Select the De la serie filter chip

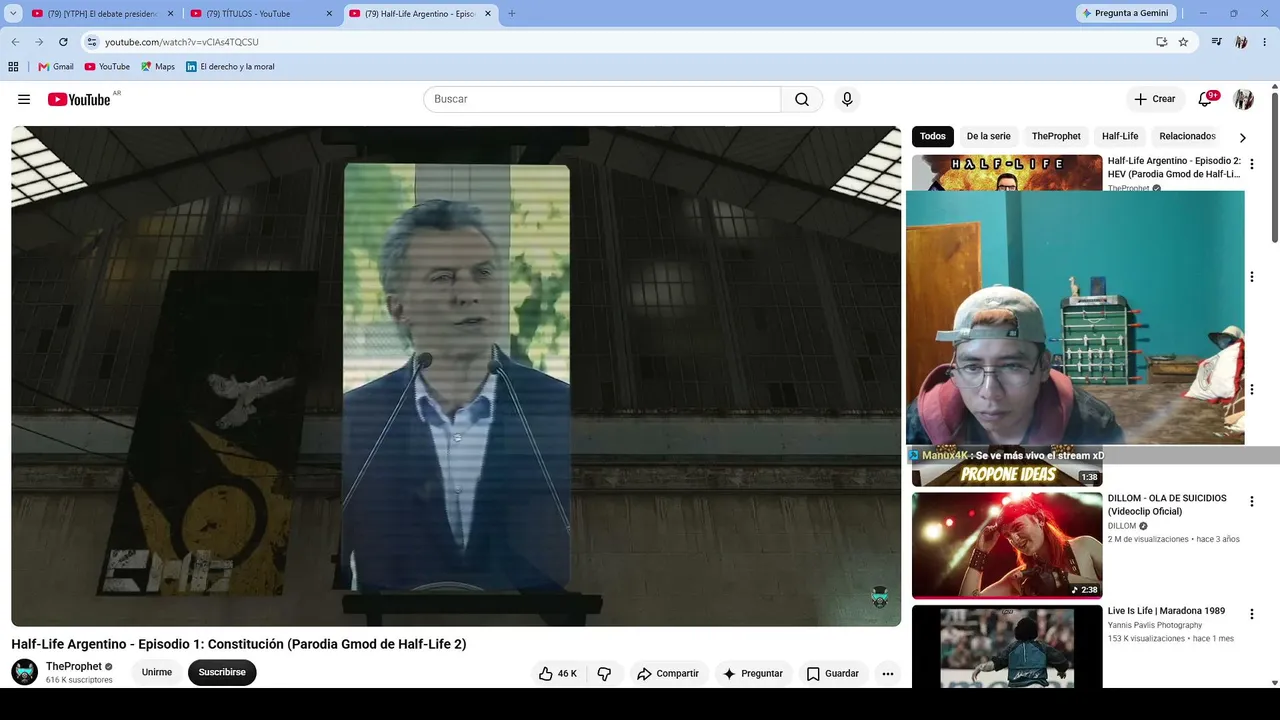pyautogui.click(x=988, y=136)
